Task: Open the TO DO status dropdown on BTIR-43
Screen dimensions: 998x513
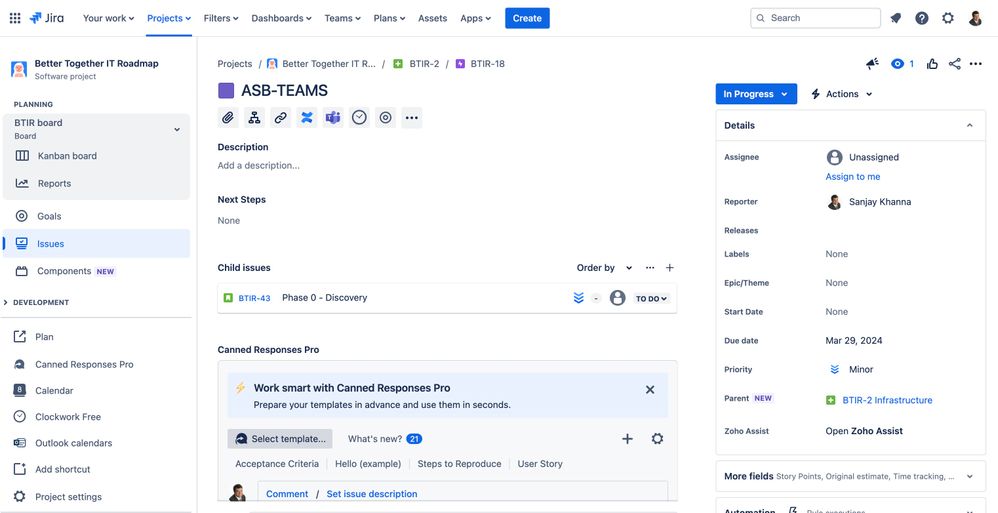Action: 651,299
